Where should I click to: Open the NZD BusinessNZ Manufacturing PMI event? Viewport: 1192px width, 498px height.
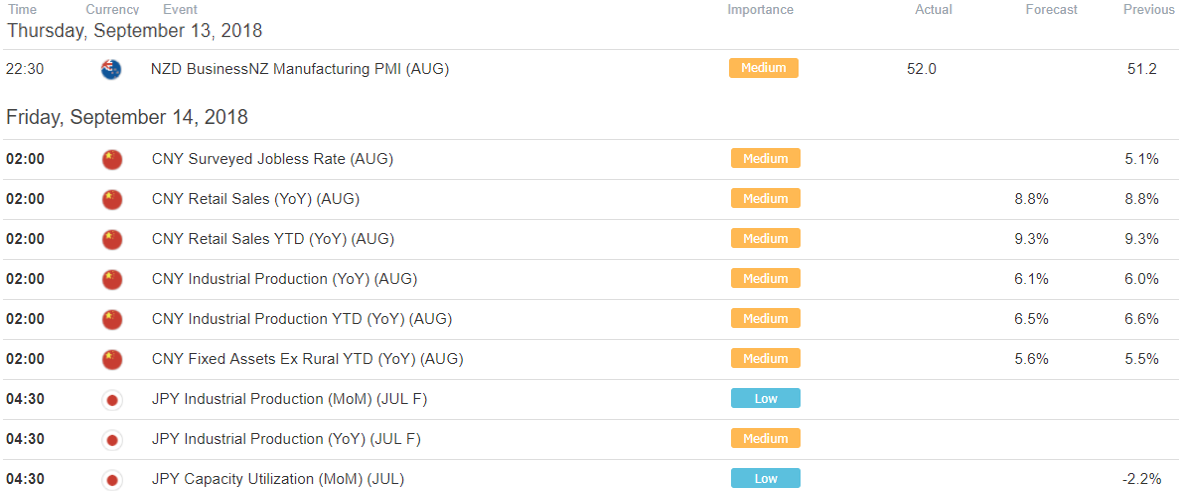[300, 69]
